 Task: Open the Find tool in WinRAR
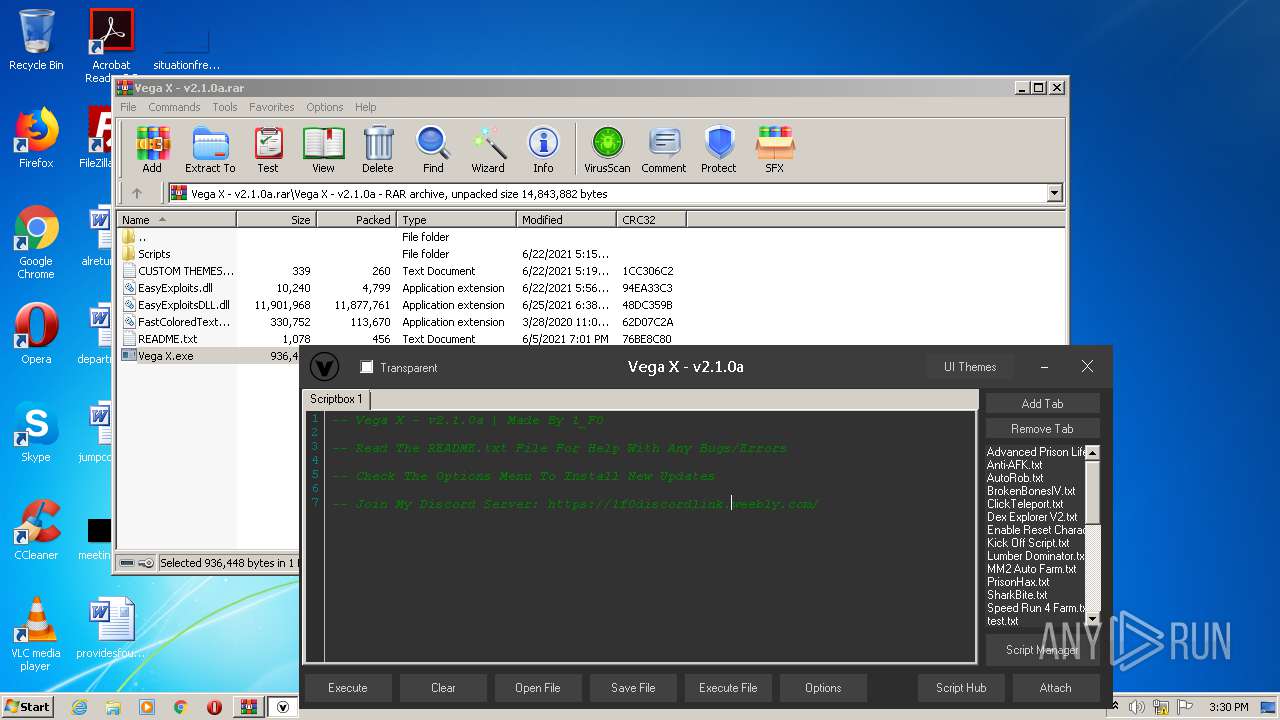(433, 150)
